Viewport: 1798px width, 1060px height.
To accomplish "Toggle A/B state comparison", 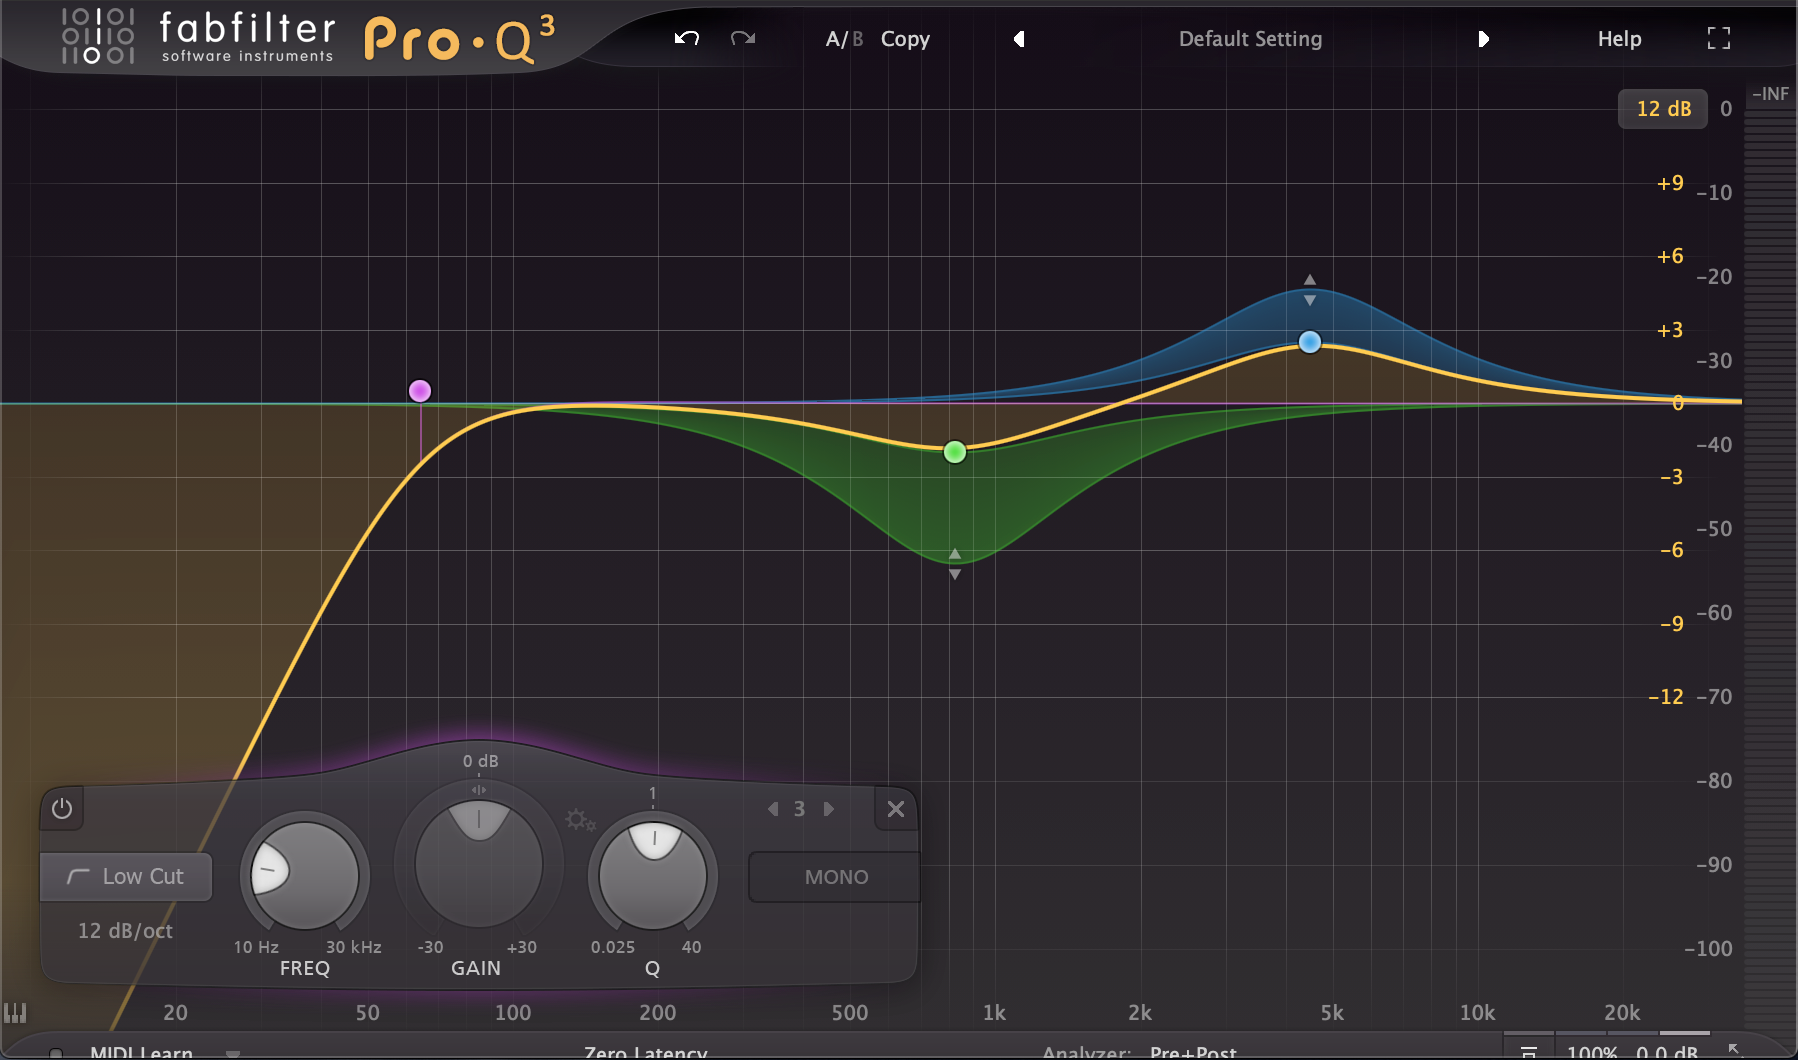I will click(x=844, y=39).
